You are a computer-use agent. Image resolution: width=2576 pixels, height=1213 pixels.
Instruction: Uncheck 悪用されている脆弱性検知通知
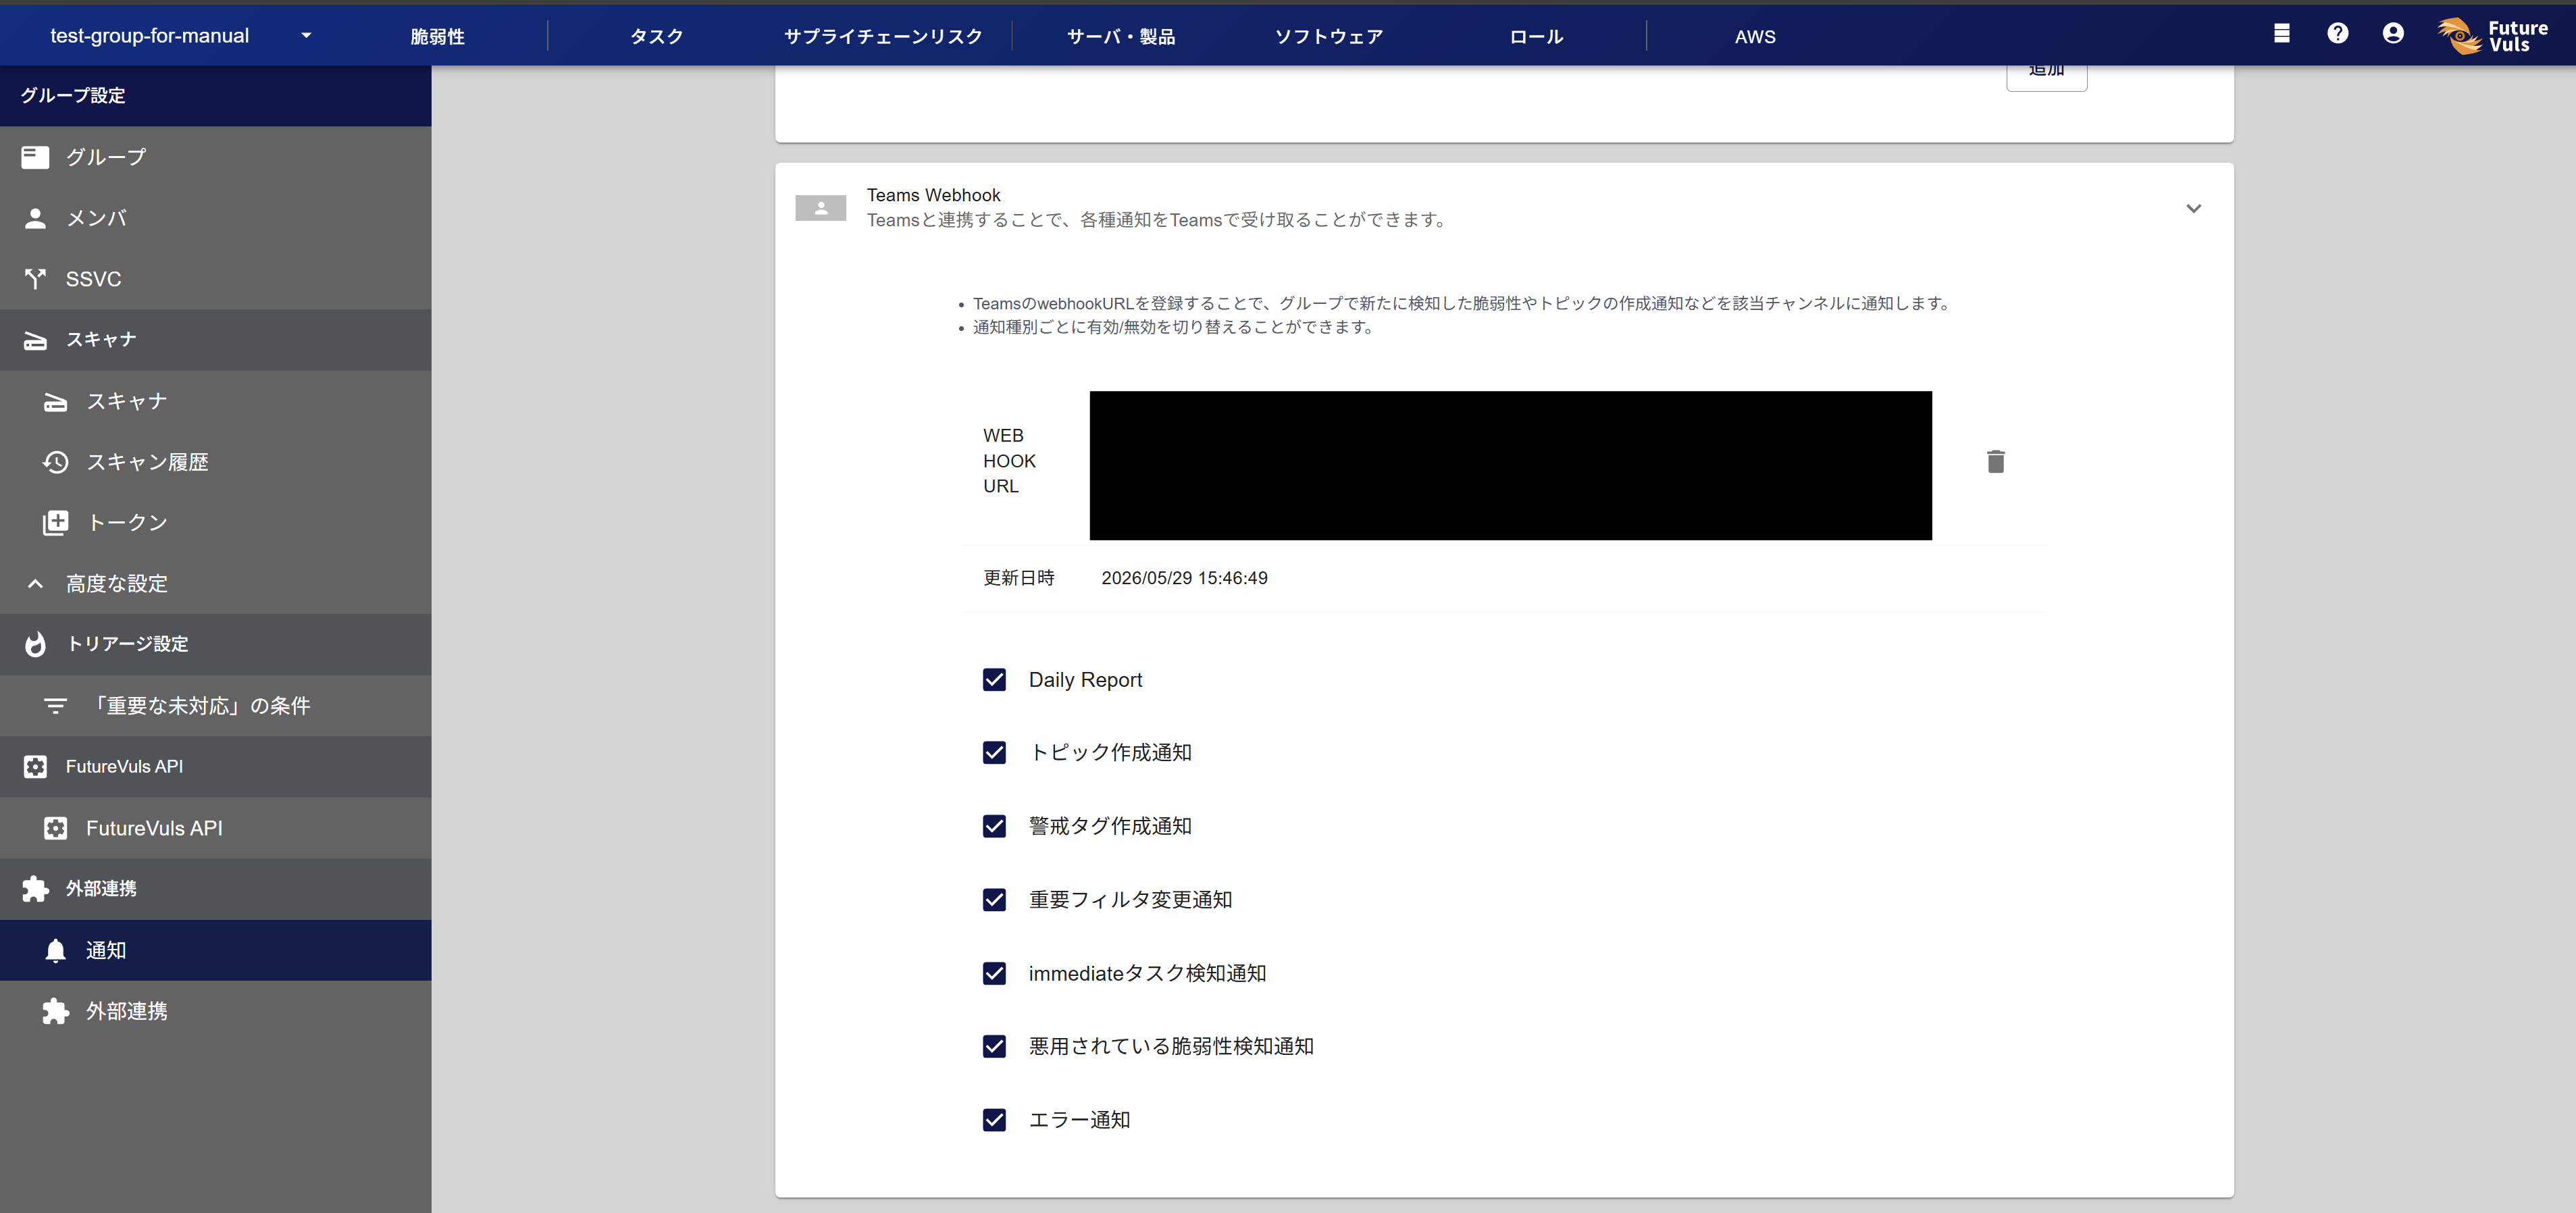(994, 1046)
